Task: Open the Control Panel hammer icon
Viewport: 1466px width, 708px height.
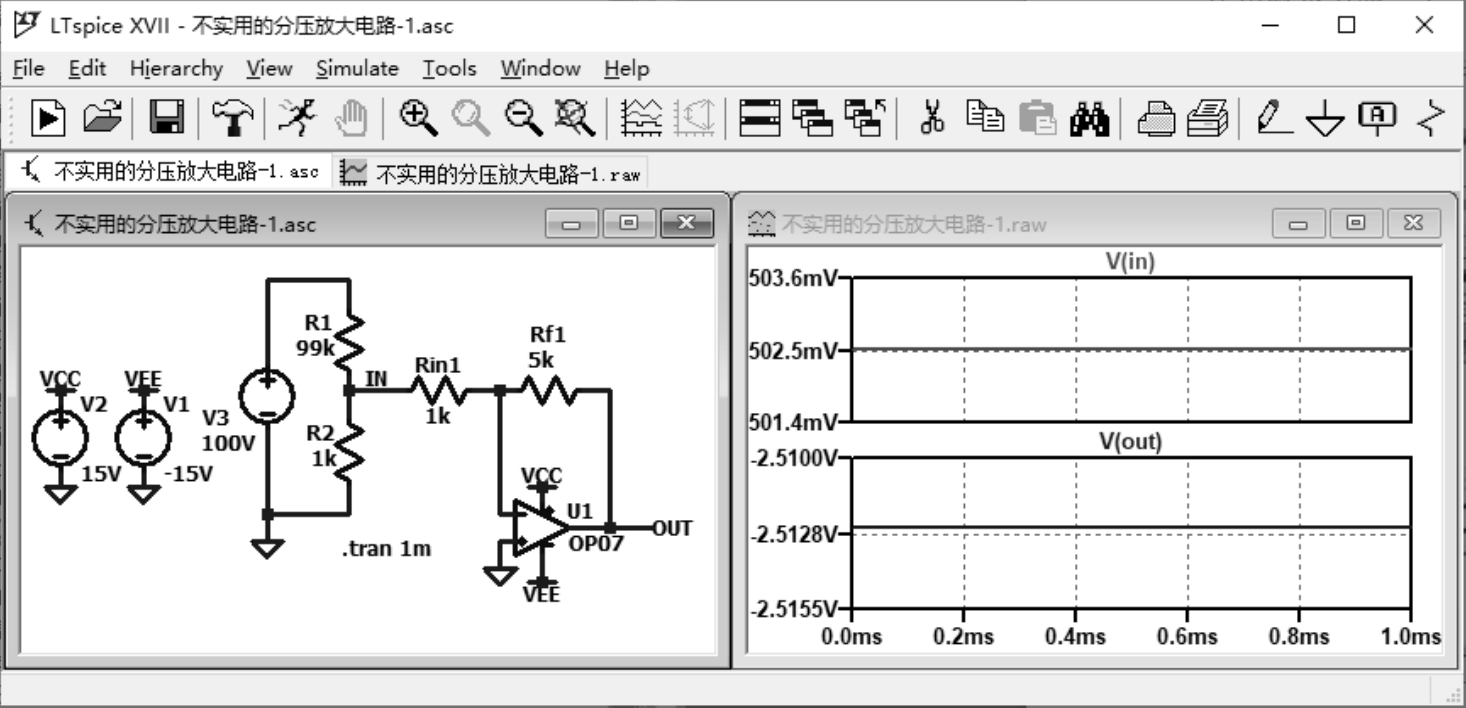Action: pos(231,118)
